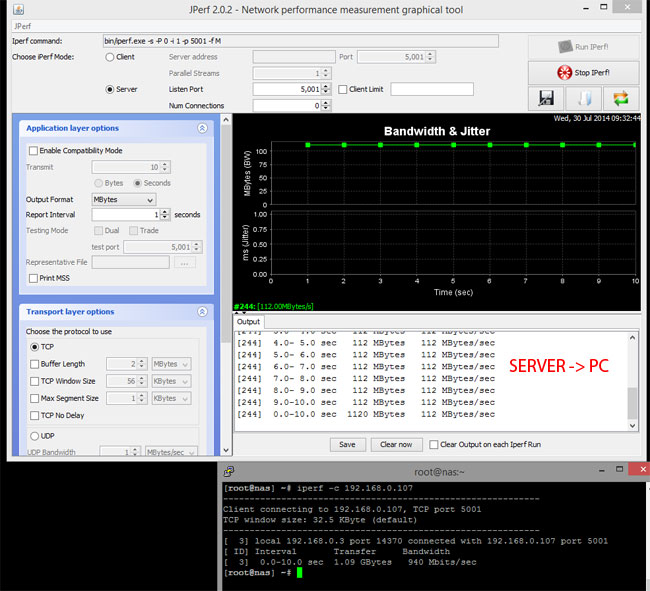Click the Bandwidth & Jitter chart title
The height and width of the screenshot is (591, 650).
[437, 131]
